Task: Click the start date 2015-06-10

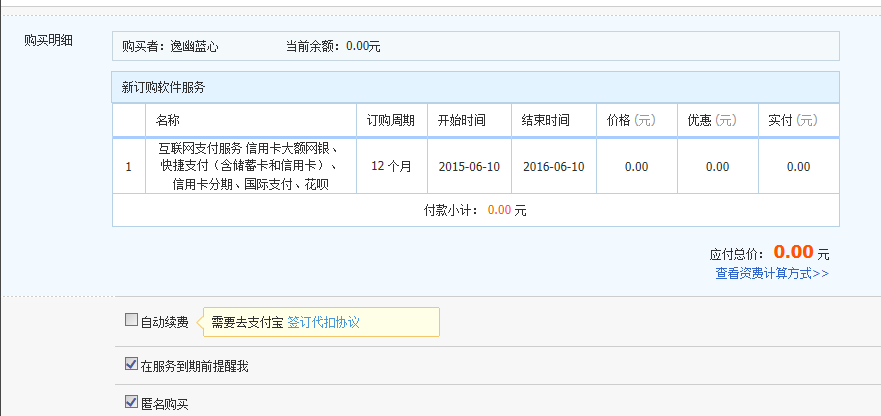Action: pos(469,166)
